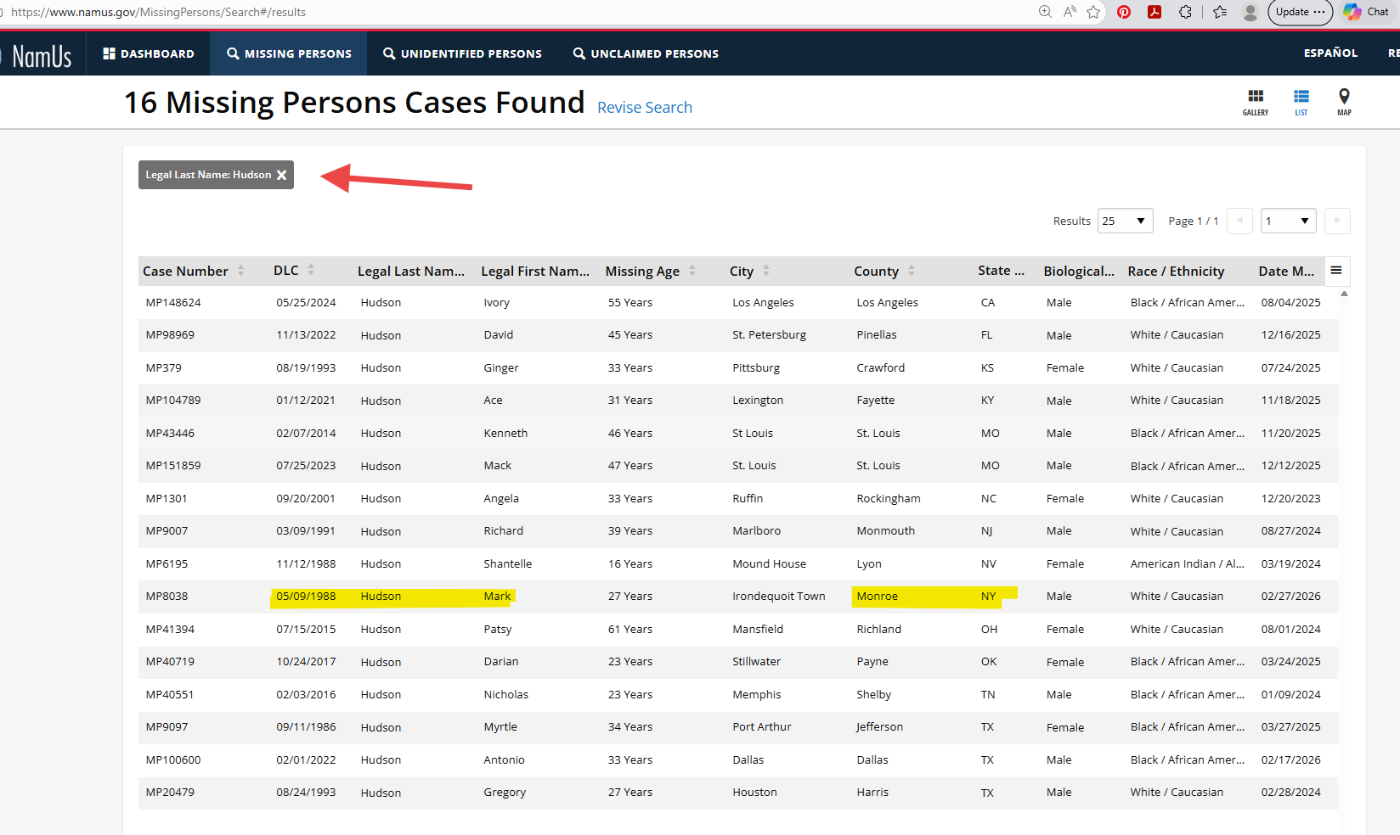This screenshot has width=1400, height=835.
Task: Open the table column menu icon
Action: [1335, 270]
